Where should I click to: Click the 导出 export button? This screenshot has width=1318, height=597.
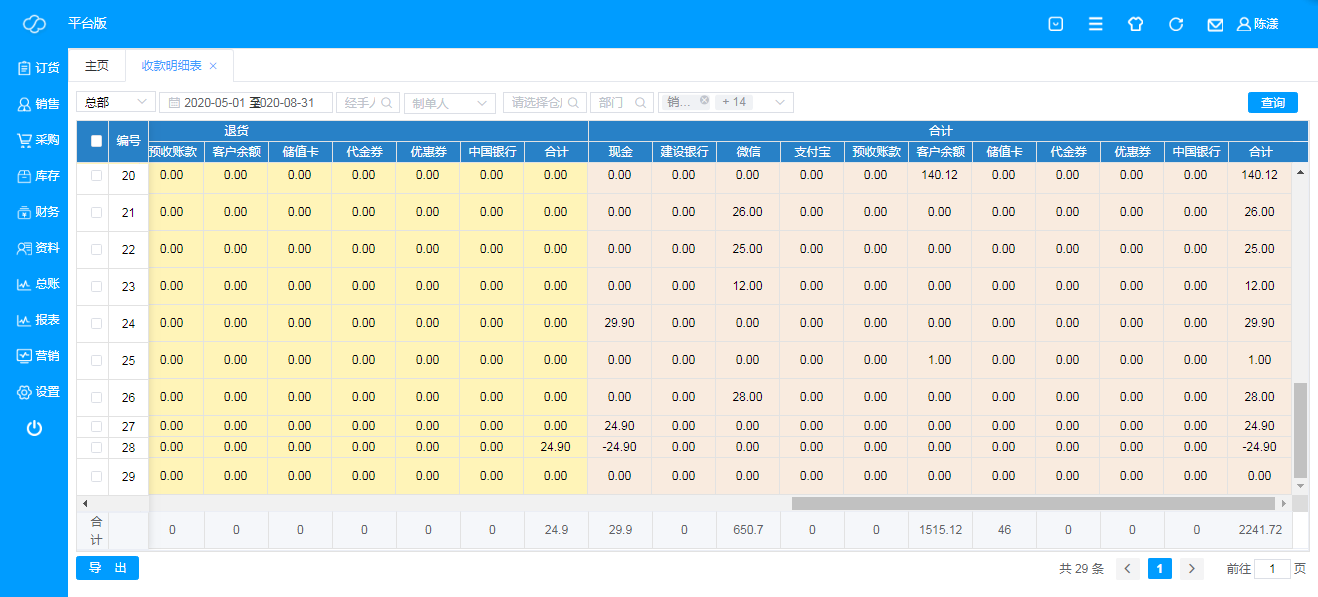tap(107, 568)
